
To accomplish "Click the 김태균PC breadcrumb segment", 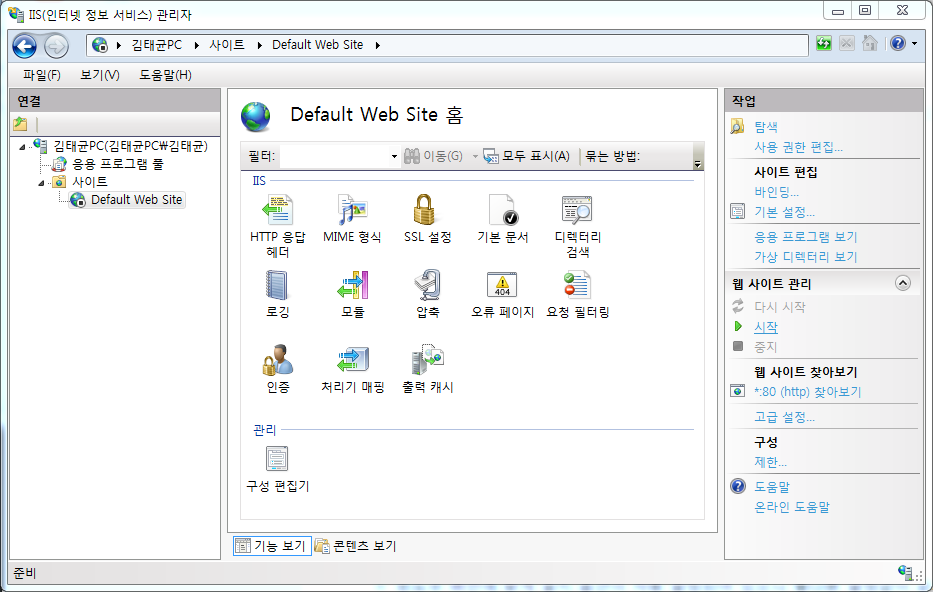I will click(x=156, y=45).
